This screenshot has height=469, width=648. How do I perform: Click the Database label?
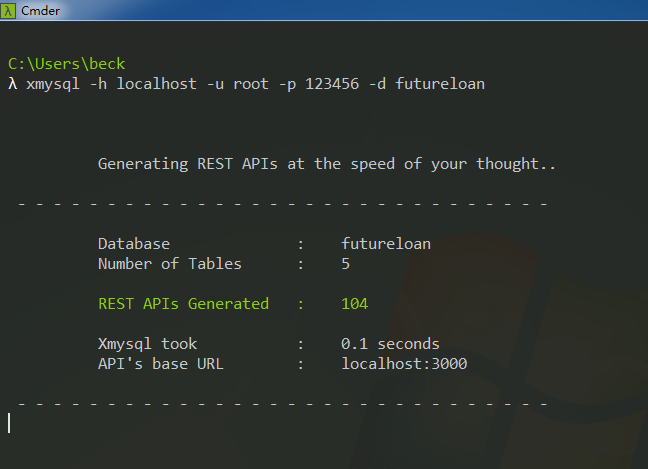pyautogui.click(x=134, y=244)
